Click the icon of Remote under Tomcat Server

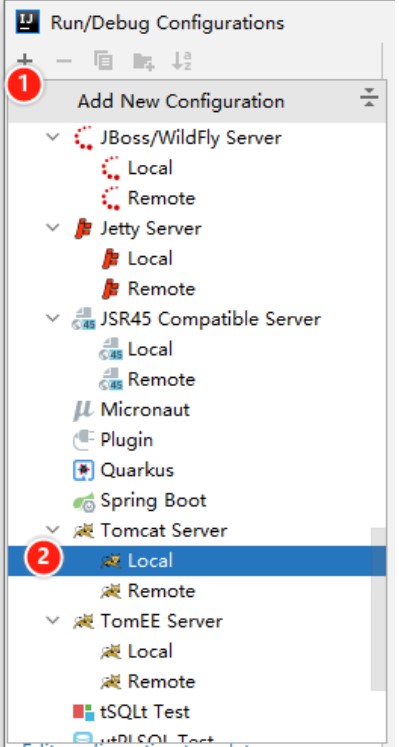click(x=111, y=591)
